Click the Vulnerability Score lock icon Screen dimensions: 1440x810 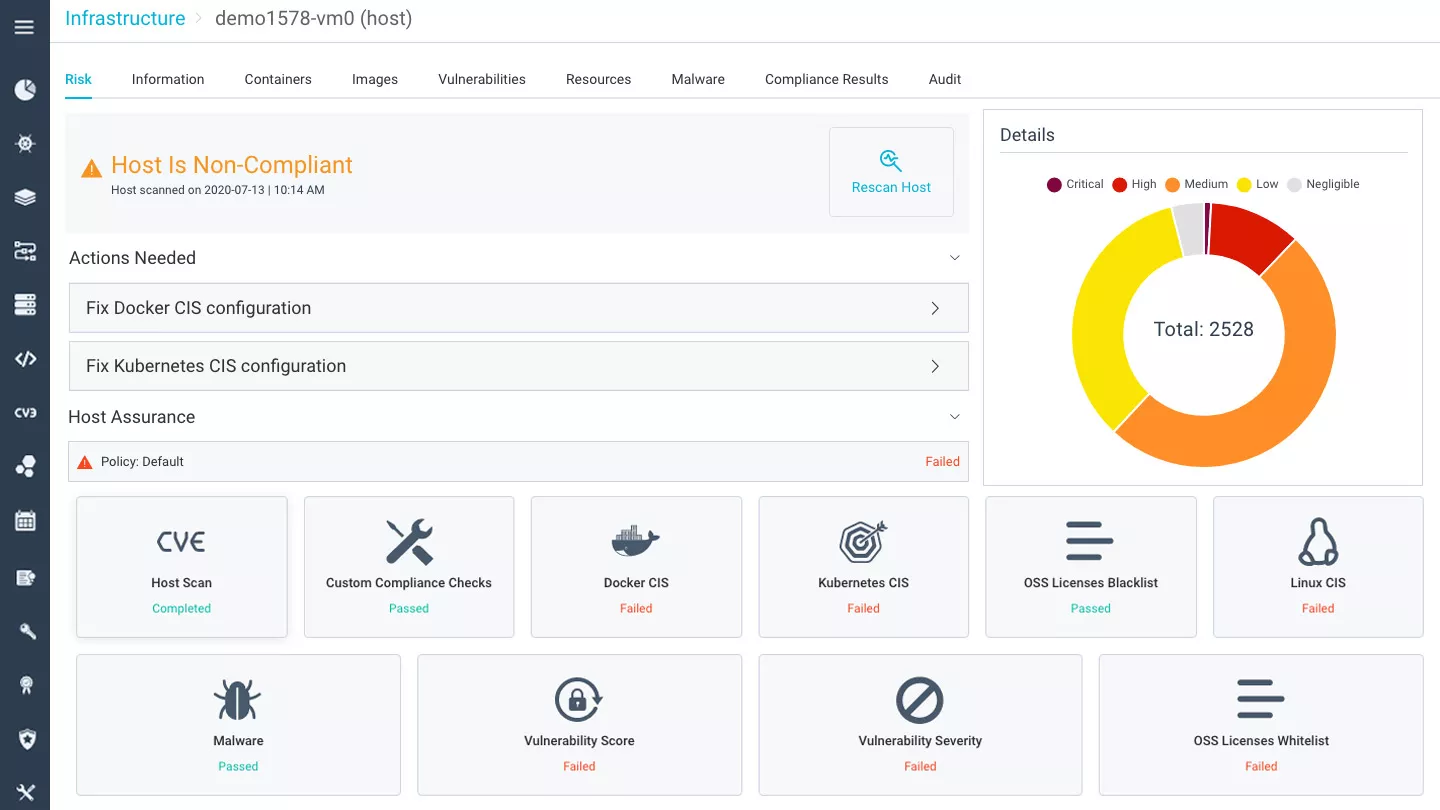coord(579,700)
